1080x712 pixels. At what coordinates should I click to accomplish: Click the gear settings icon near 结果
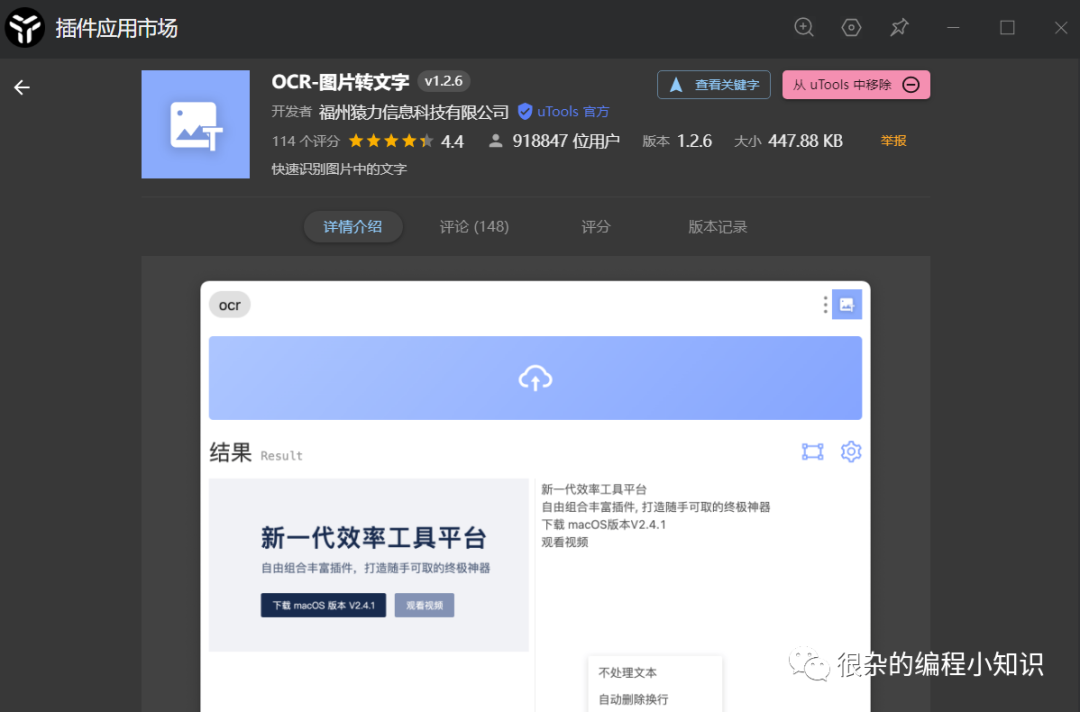[851, 452]
